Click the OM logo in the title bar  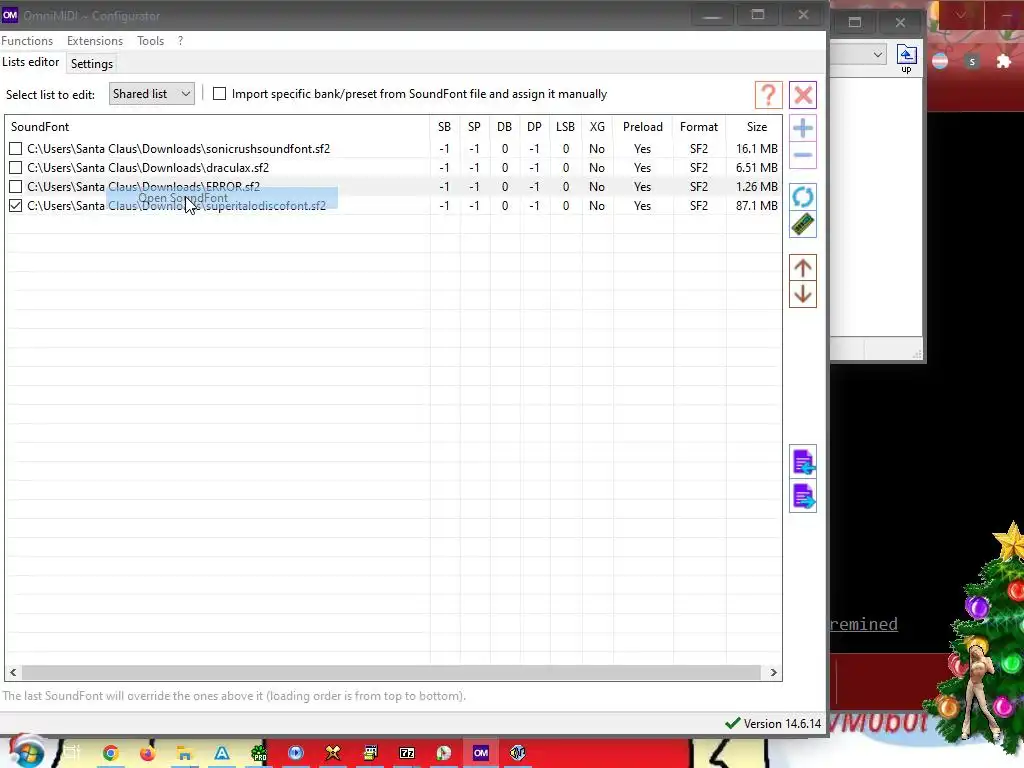coord(10,15)
